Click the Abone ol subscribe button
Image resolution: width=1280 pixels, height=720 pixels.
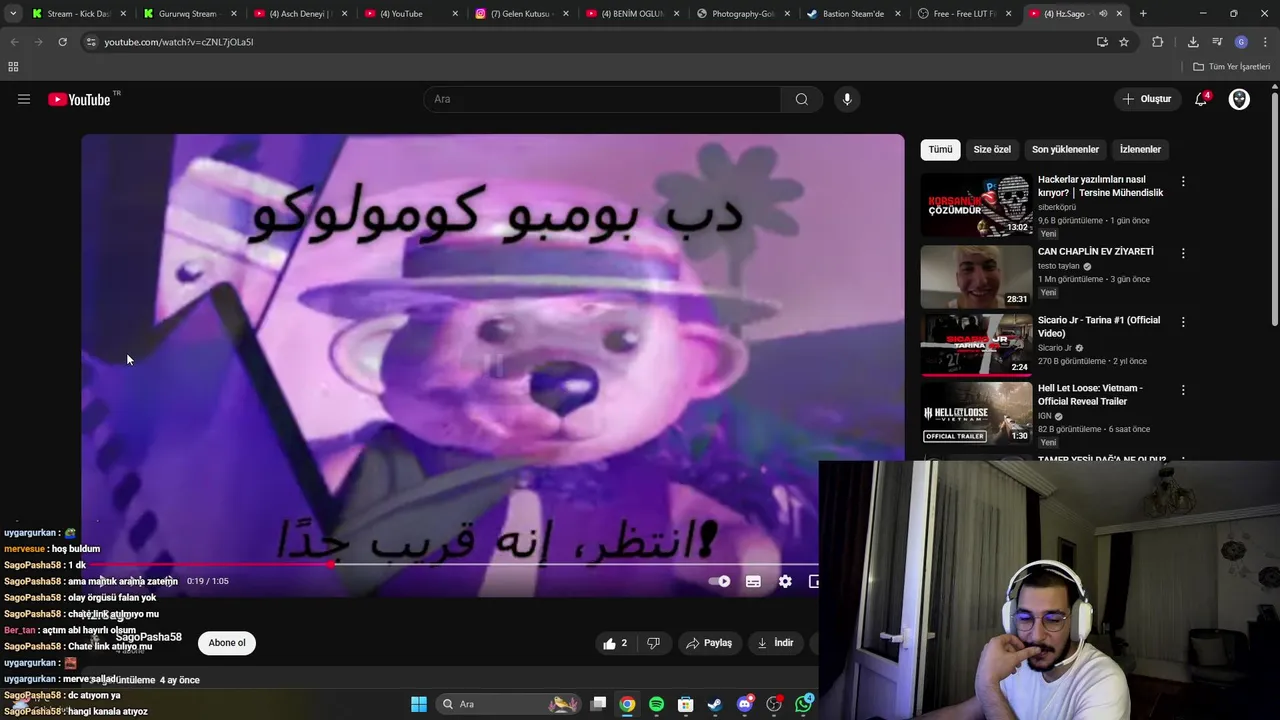(227, 643)
